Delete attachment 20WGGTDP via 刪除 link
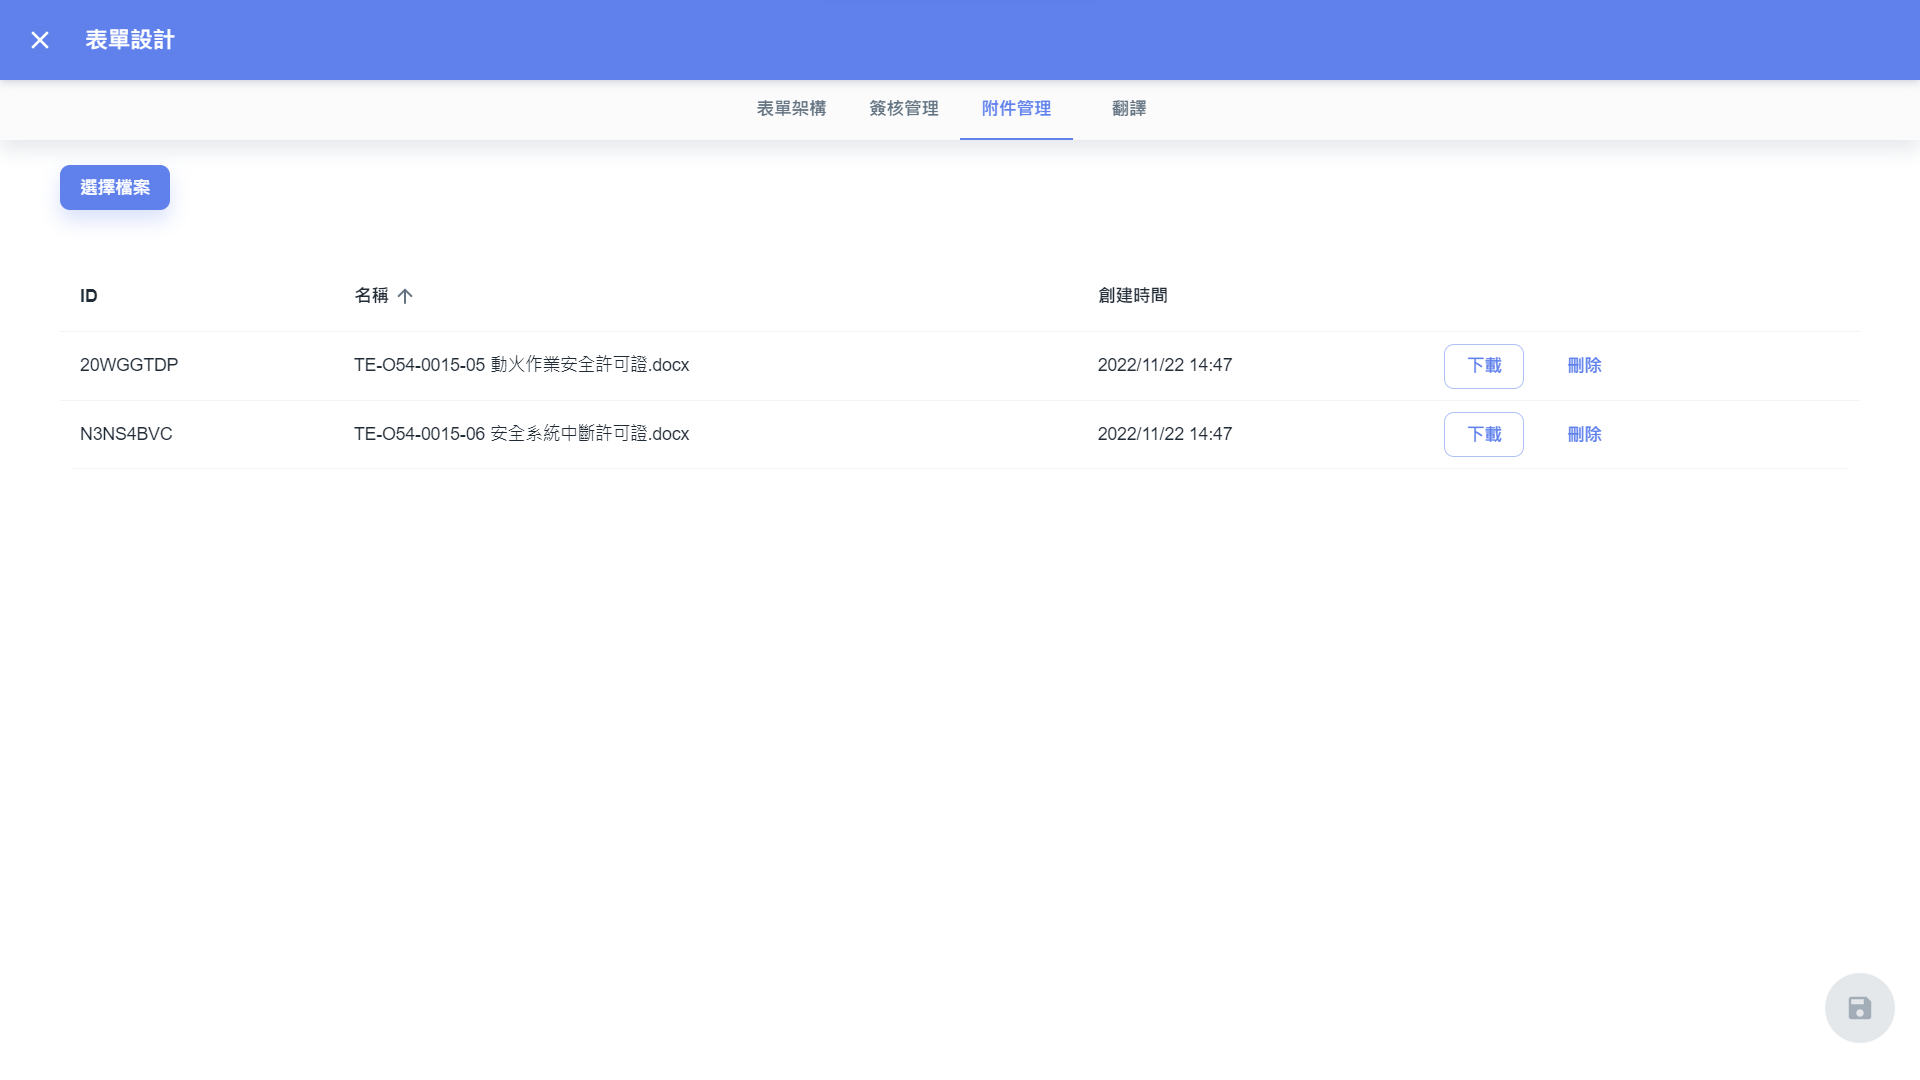This screenshot has width=1920, height=1080. pyautogui.click(x=1584, y=366)
